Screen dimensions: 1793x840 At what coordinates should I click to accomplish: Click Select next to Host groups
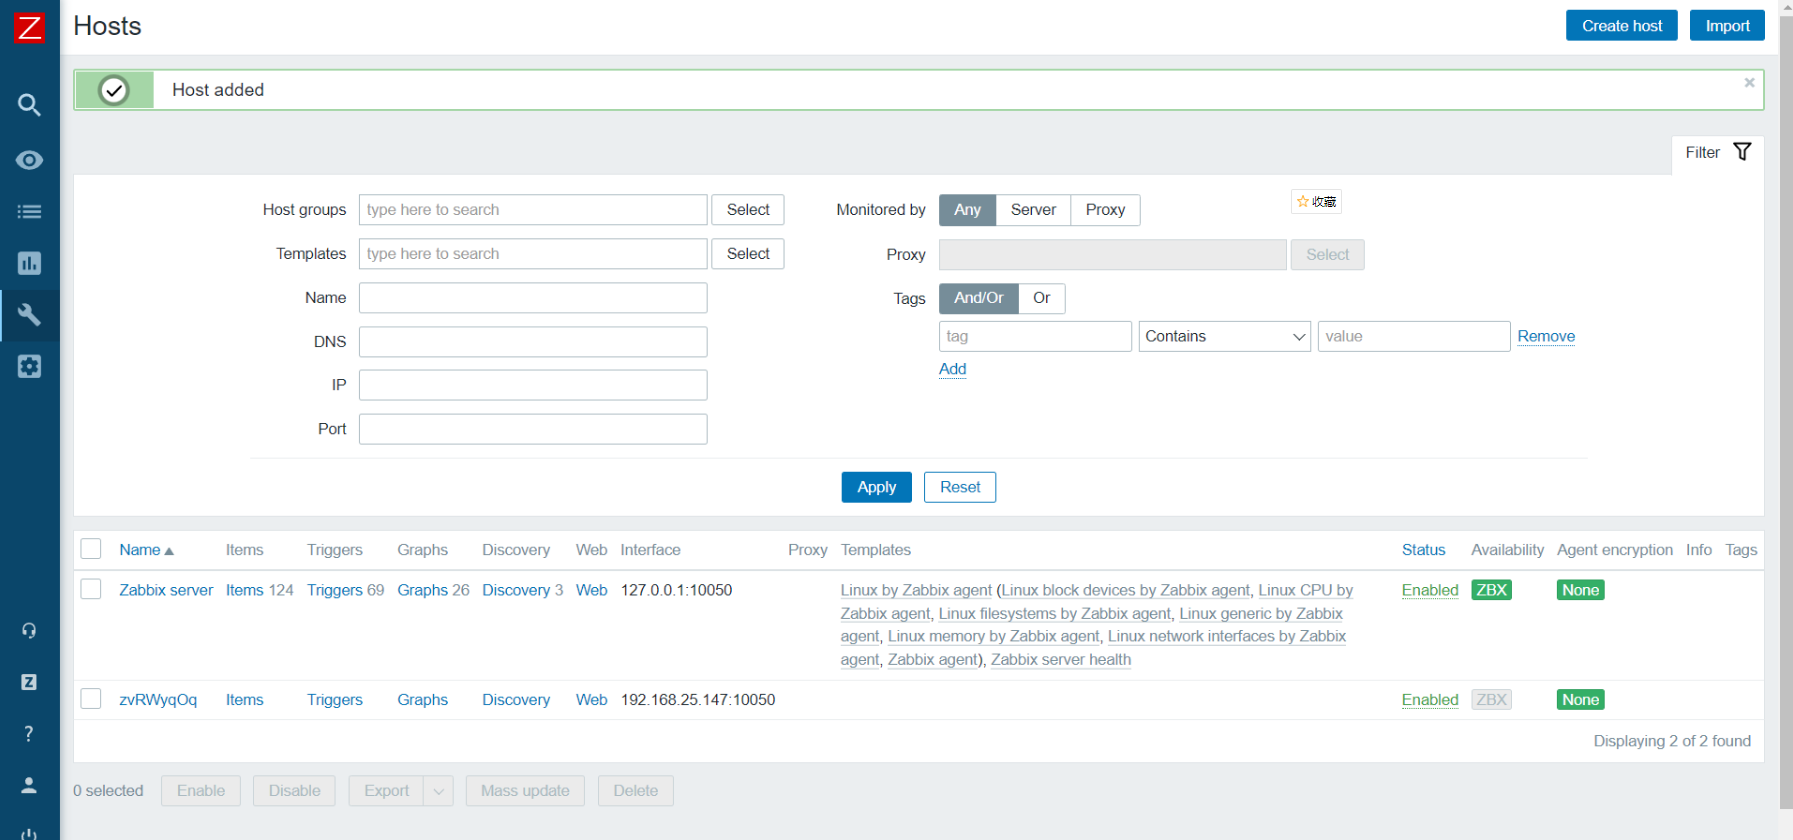[x=748, y=210]
